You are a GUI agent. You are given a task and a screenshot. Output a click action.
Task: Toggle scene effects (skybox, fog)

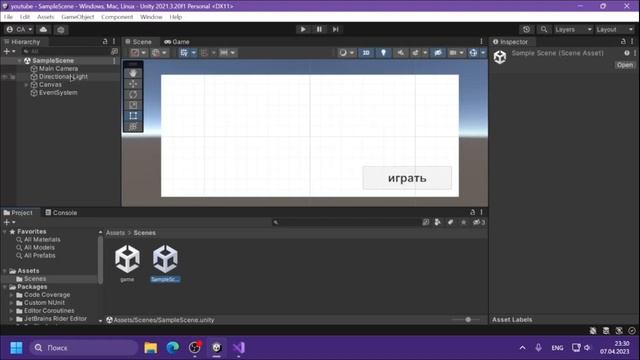(x=415, y=53)
